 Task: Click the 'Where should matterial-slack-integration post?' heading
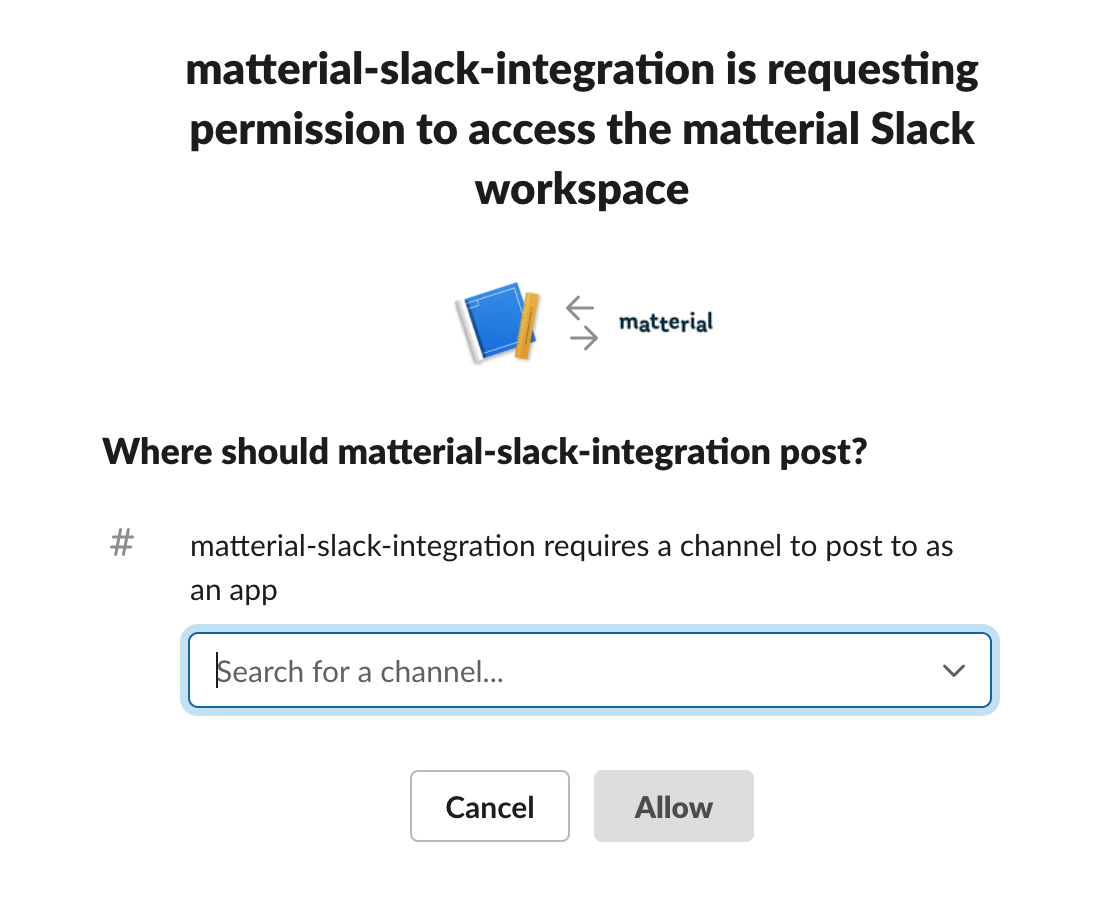click(485, 452)
